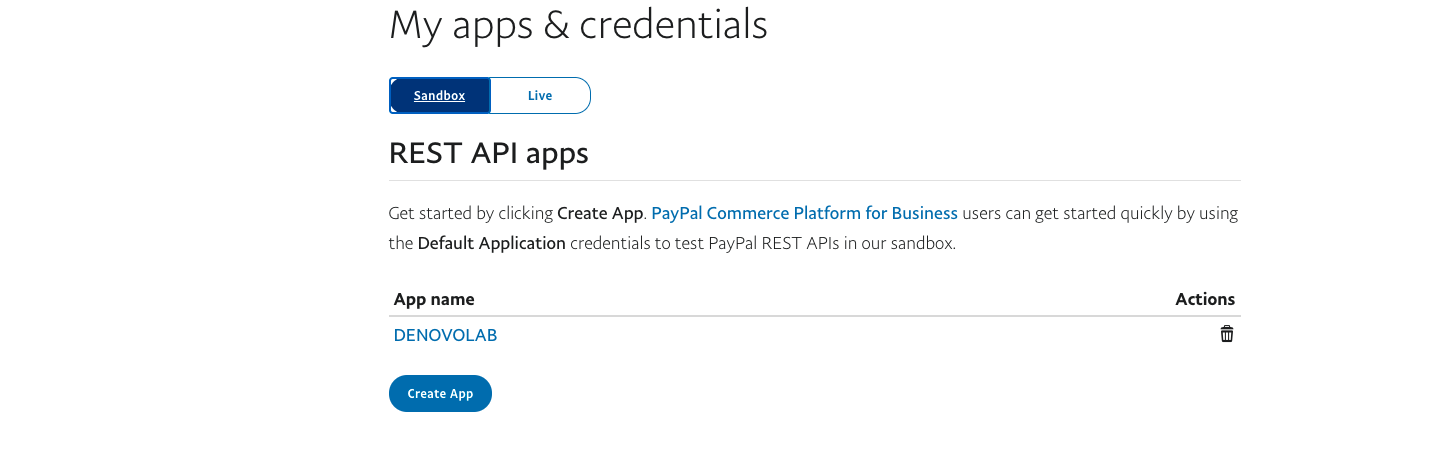Click the My apps & credentials heading

pyautogui.click(x=578, y=25)
